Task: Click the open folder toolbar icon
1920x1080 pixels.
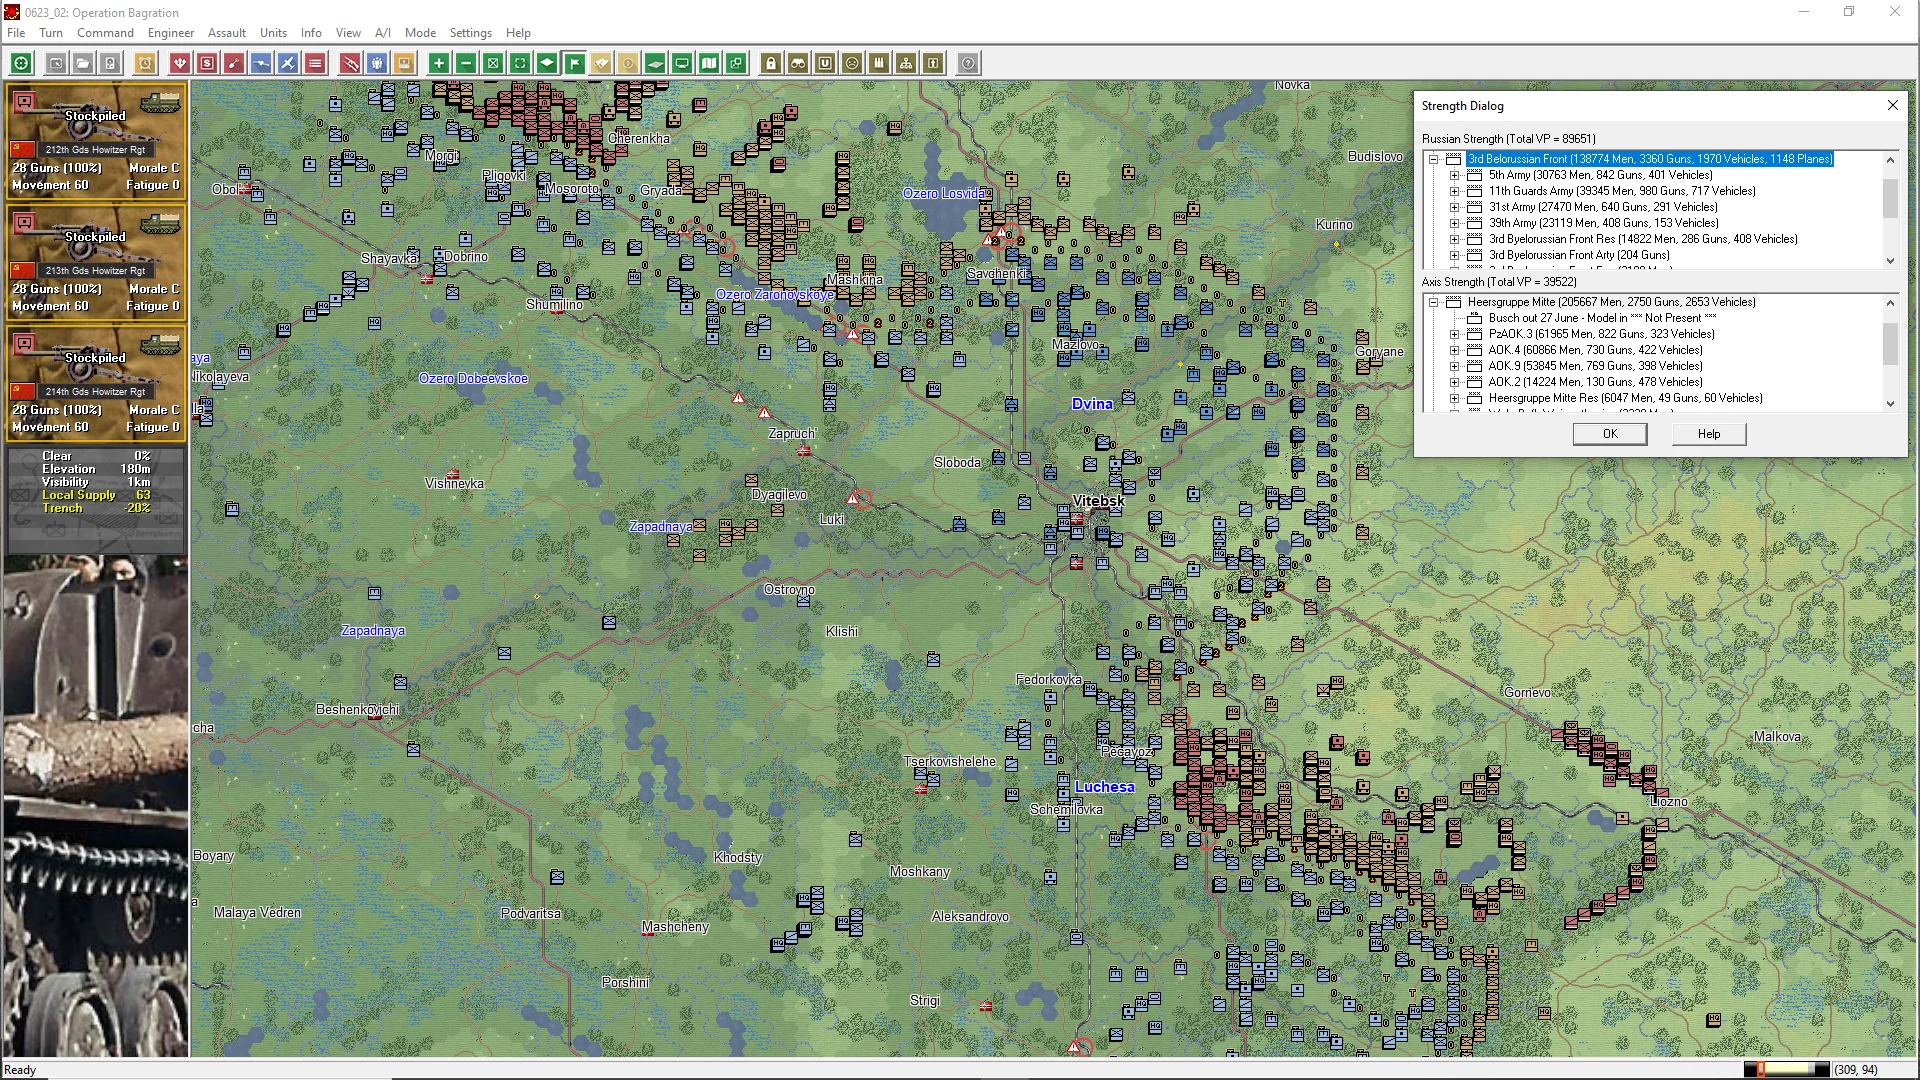Action: tap(83, 63)
